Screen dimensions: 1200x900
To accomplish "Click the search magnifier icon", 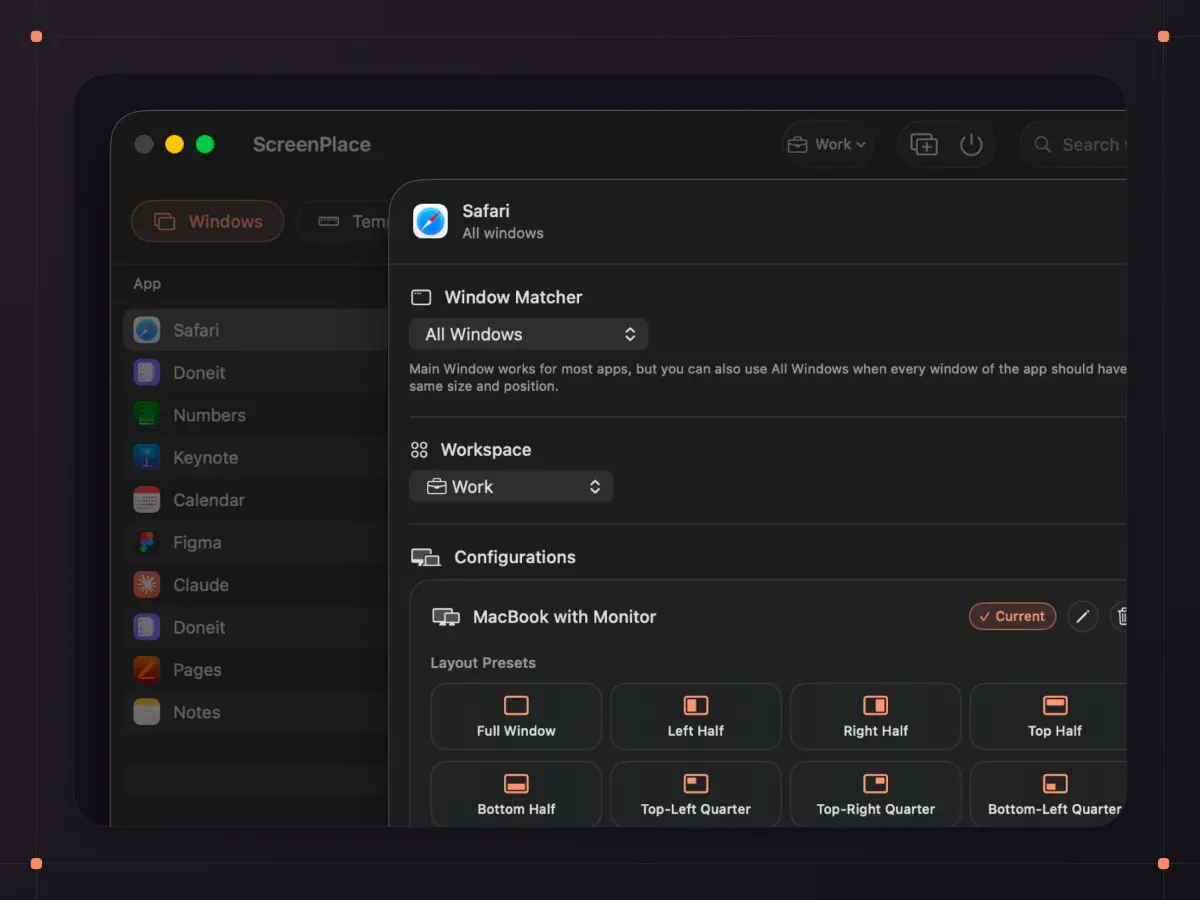I will (1043, 145).
